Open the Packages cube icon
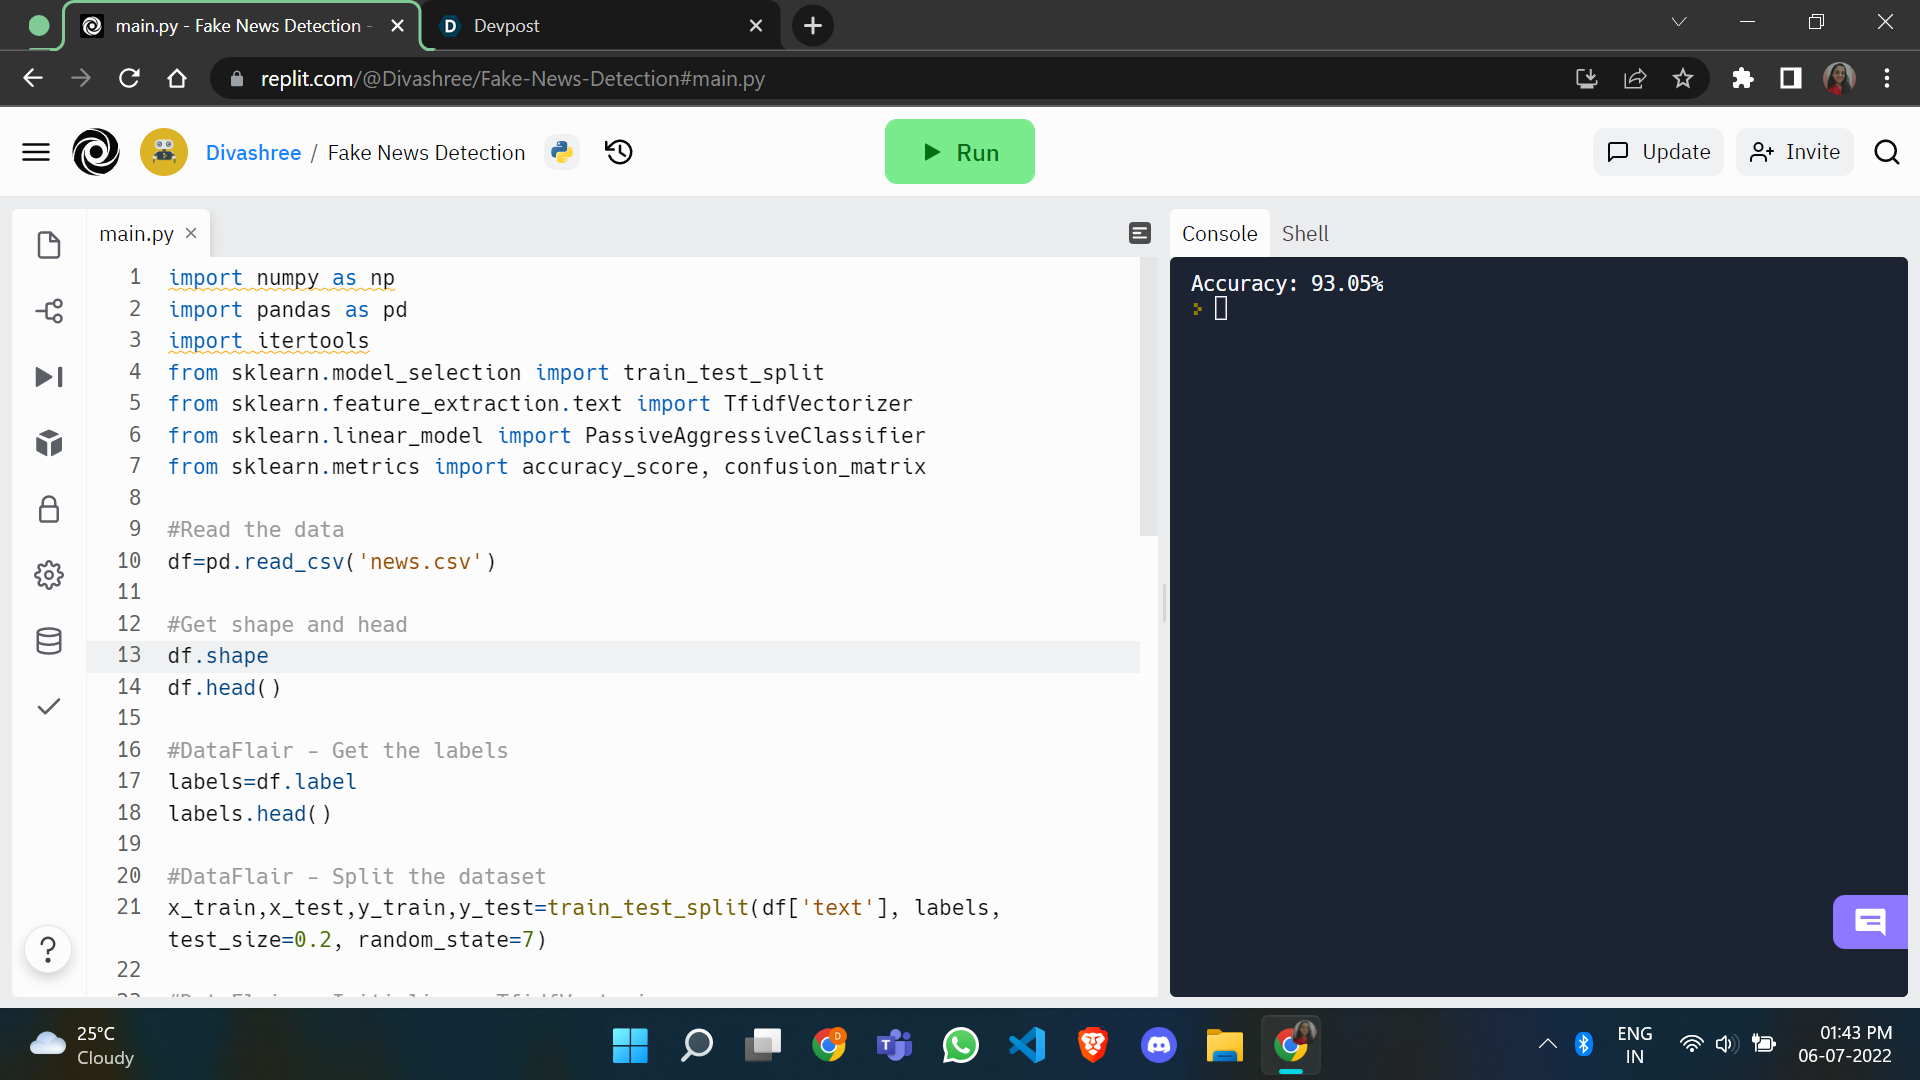 pos(48,443)
